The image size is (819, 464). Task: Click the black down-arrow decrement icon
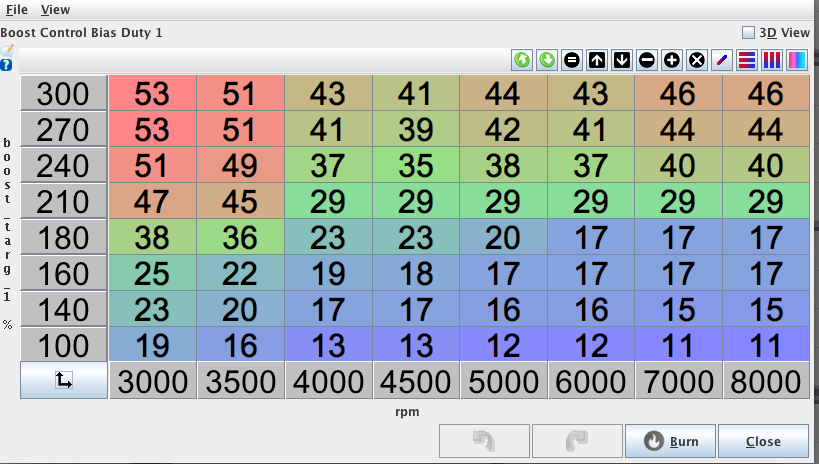(621, 60)
